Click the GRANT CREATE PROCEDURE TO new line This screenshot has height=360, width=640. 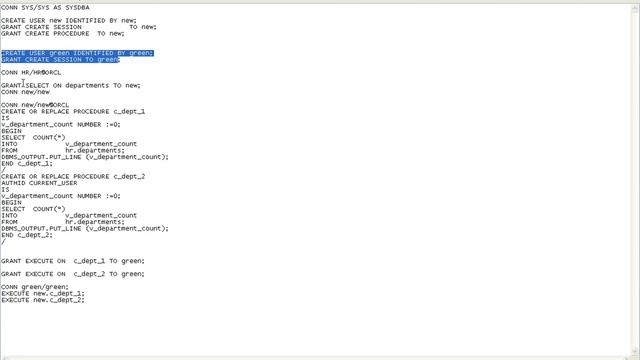click(x=62, y=33)
